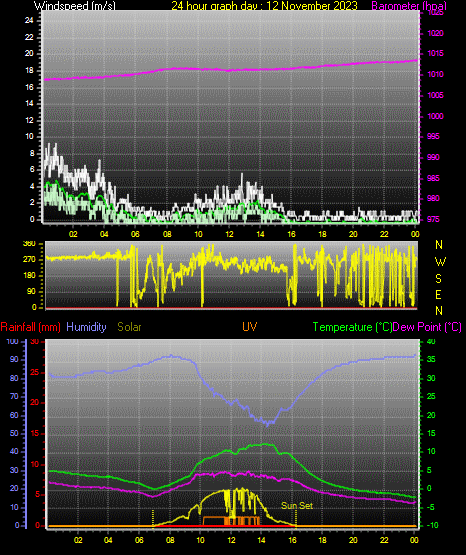Image resolution: width=466 pixels, height=555 pixels.
Task: Click the 16 windspeed axis label
Action: click(x=29, y=87)
